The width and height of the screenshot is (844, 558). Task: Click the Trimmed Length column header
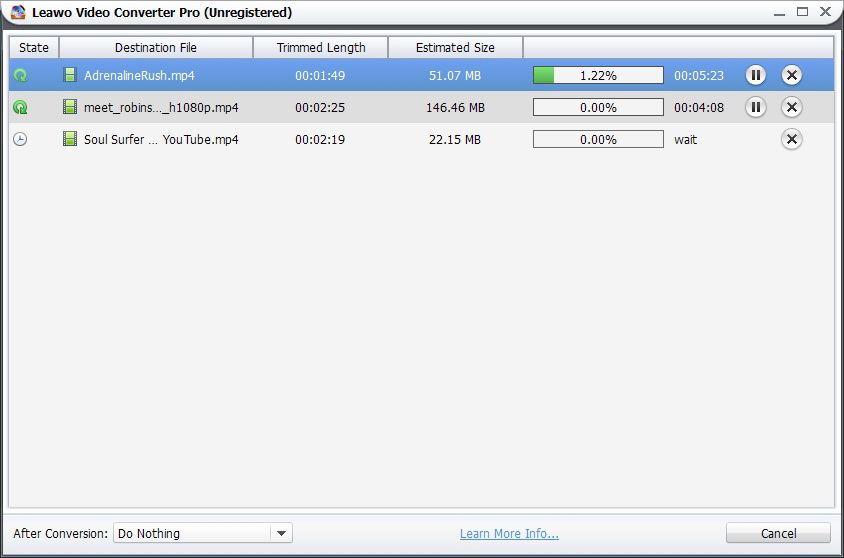(321, 47)
